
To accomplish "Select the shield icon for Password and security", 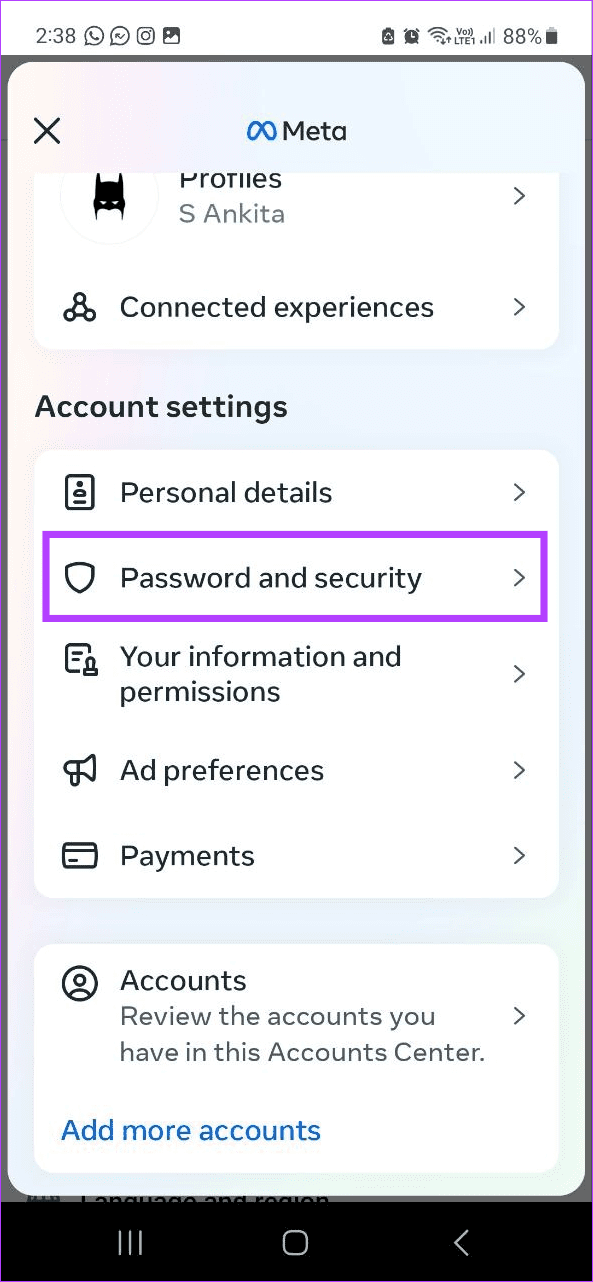I will tap(80, 577).
